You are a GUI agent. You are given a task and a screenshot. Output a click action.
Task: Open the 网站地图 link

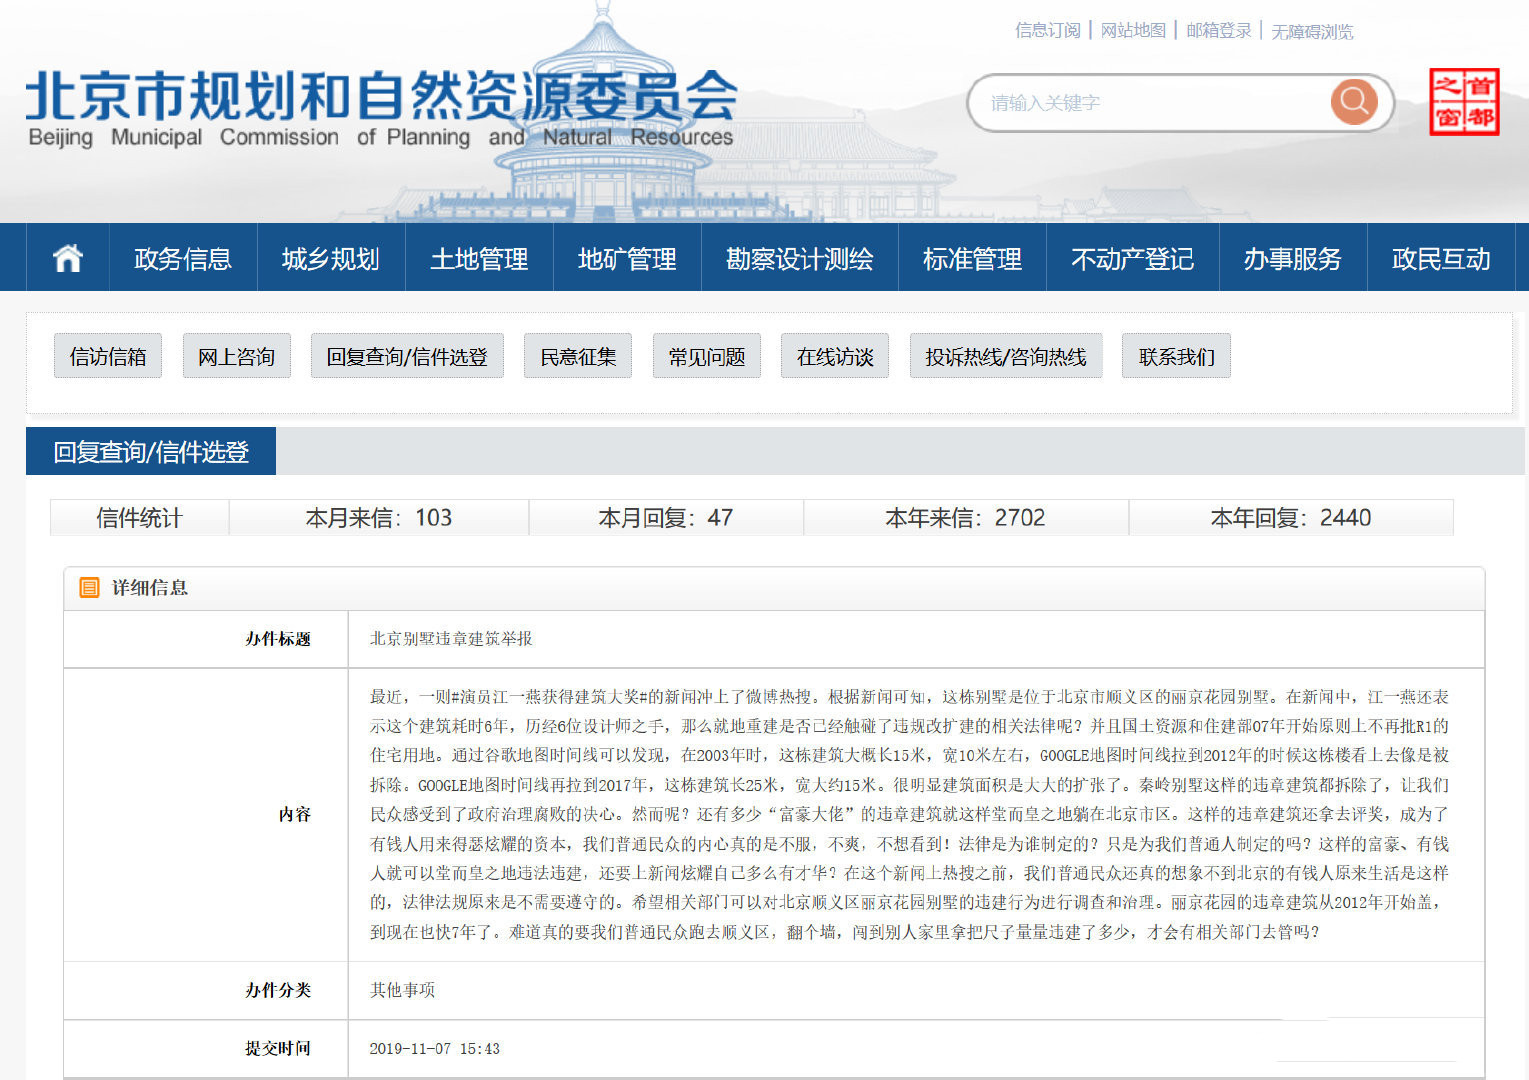coord(1133,31)
